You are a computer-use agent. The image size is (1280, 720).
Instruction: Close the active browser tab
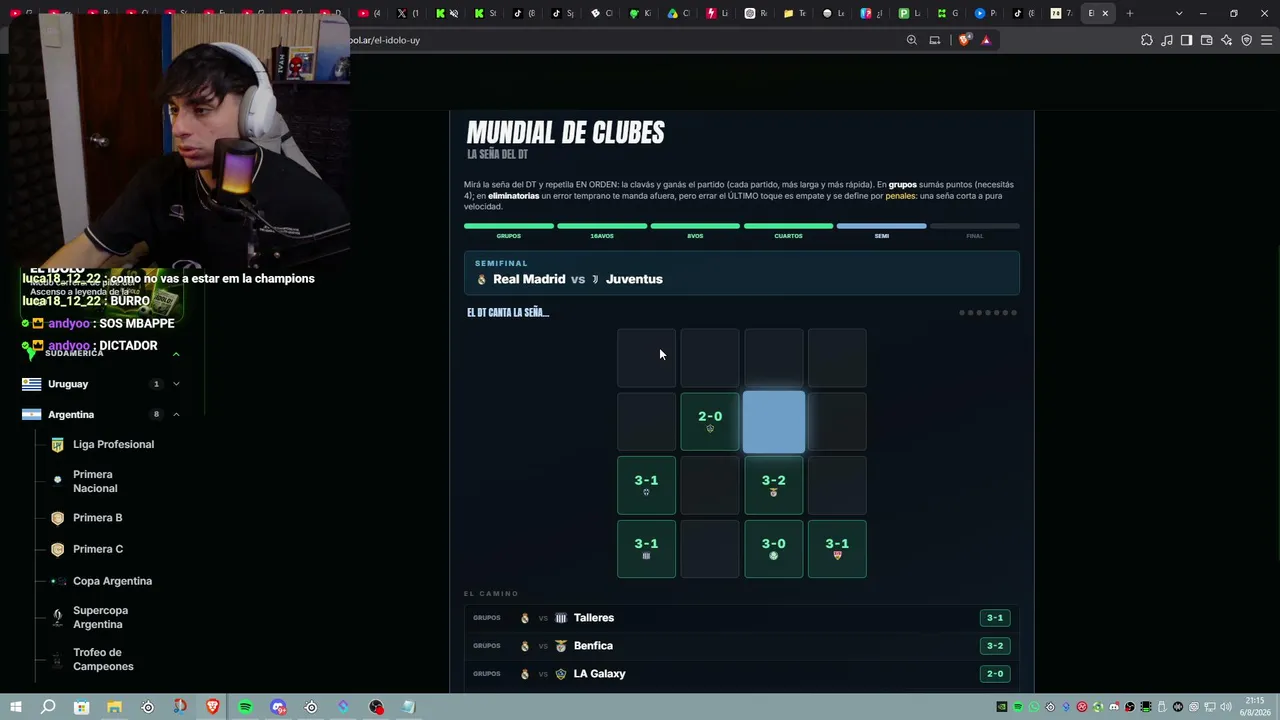(x=1105, y=13)
